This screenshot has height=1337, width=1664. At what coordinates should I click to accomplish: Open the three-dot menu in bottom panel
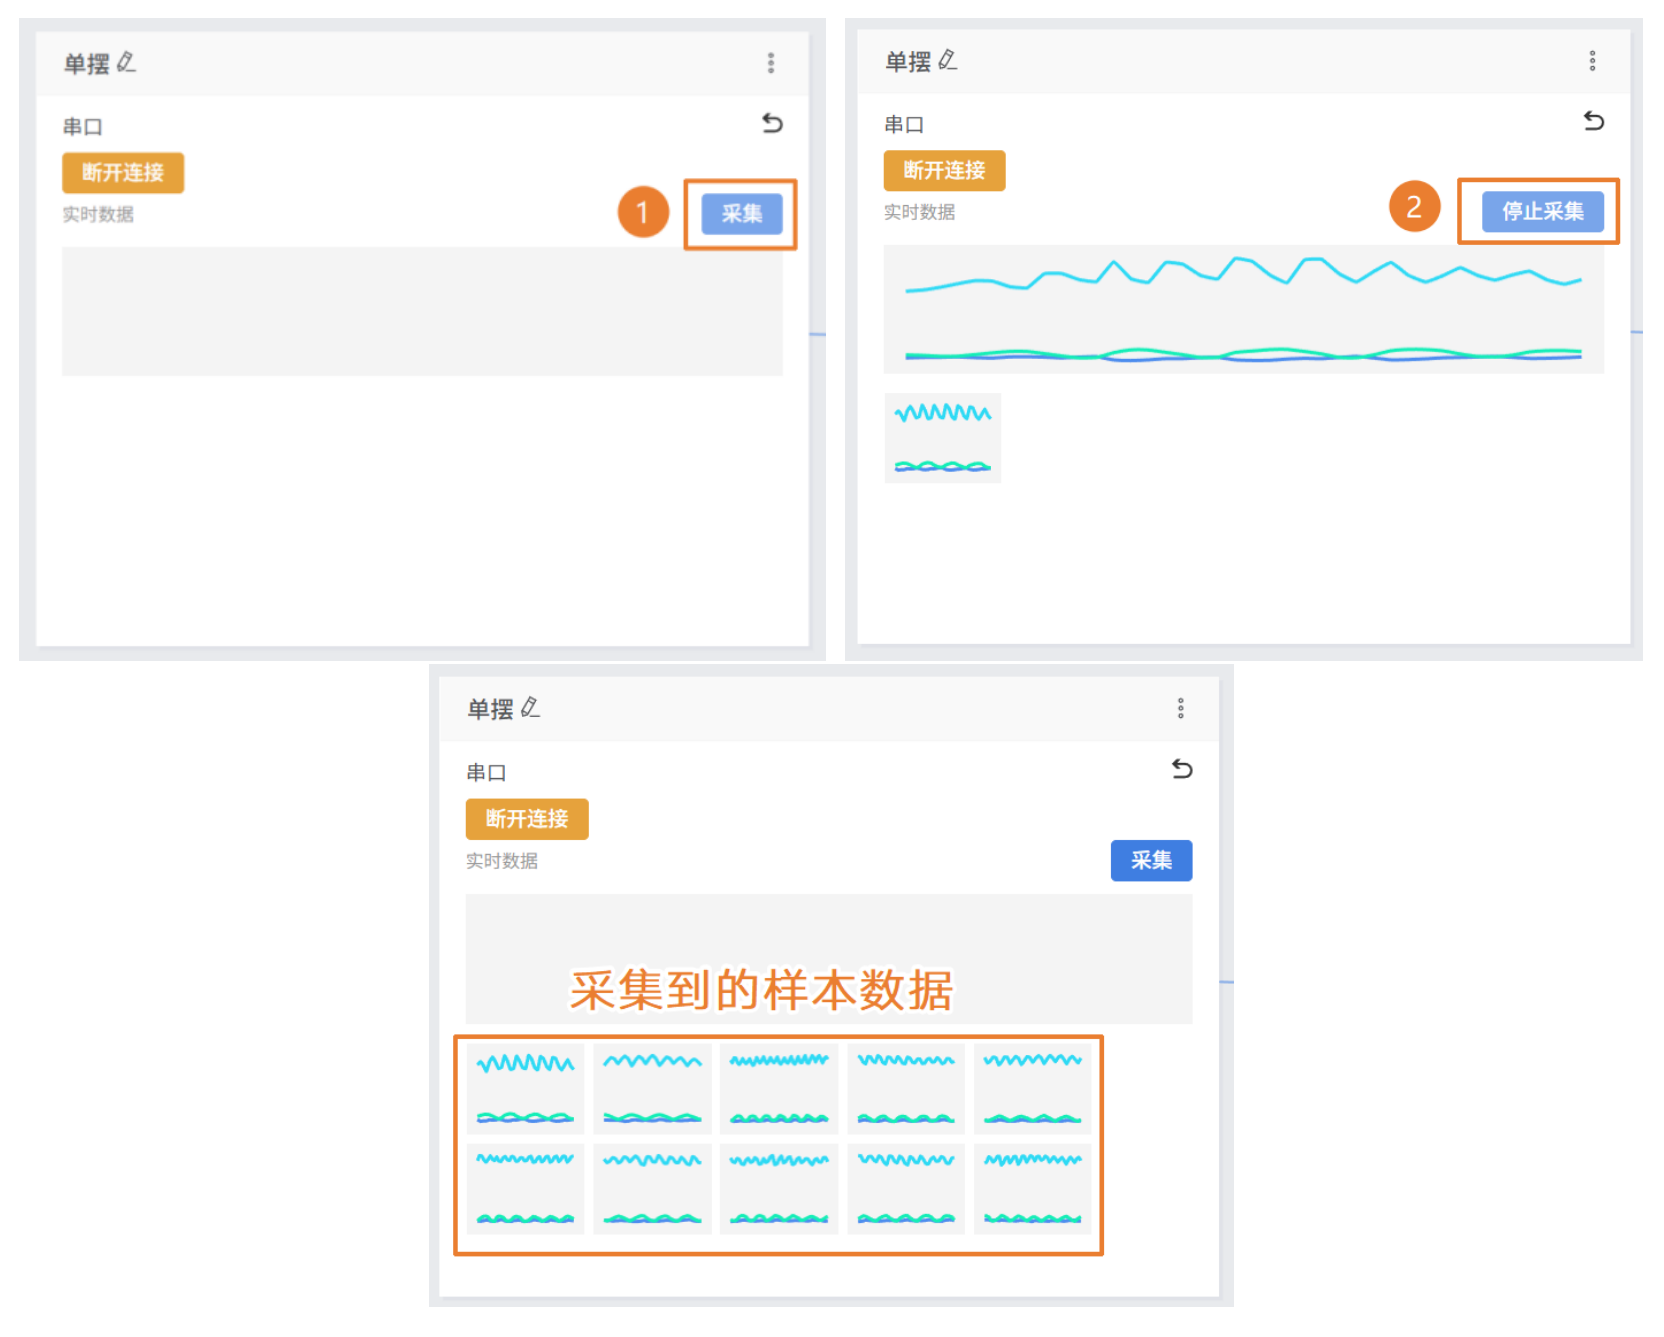point(1180,709)
